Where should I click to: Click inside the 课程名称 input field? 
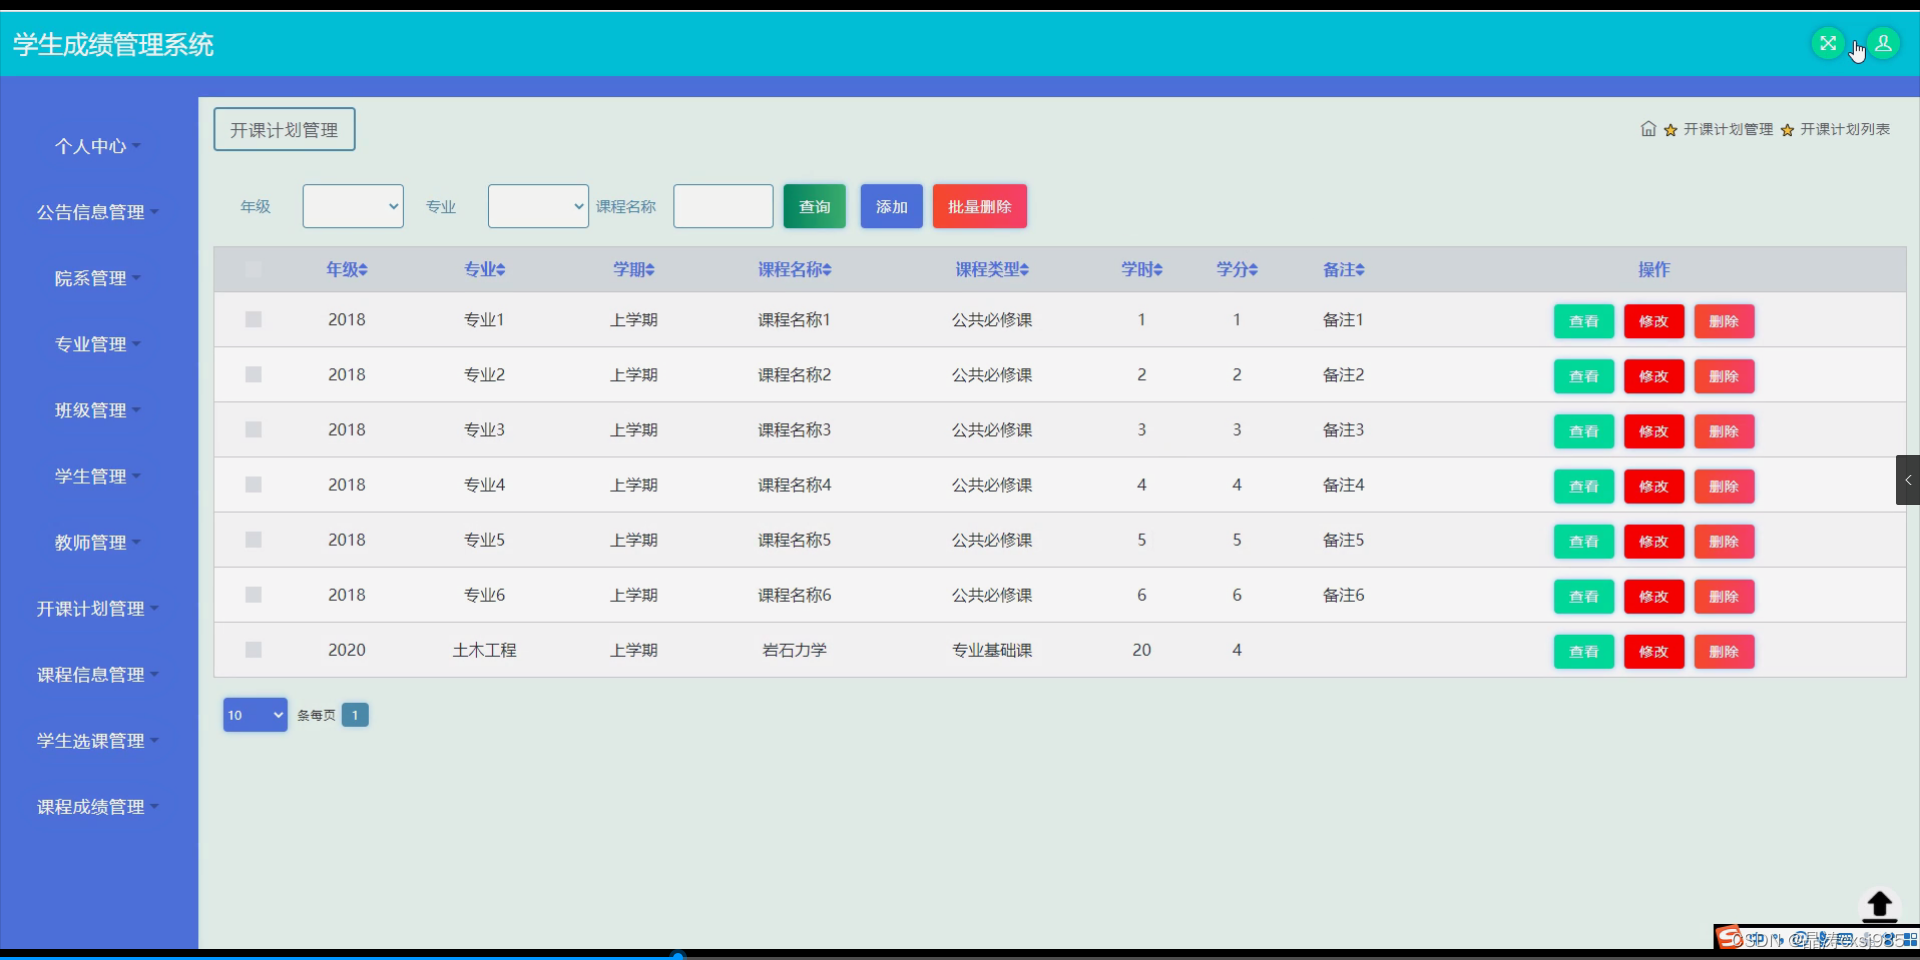click(x=722, y=206)
